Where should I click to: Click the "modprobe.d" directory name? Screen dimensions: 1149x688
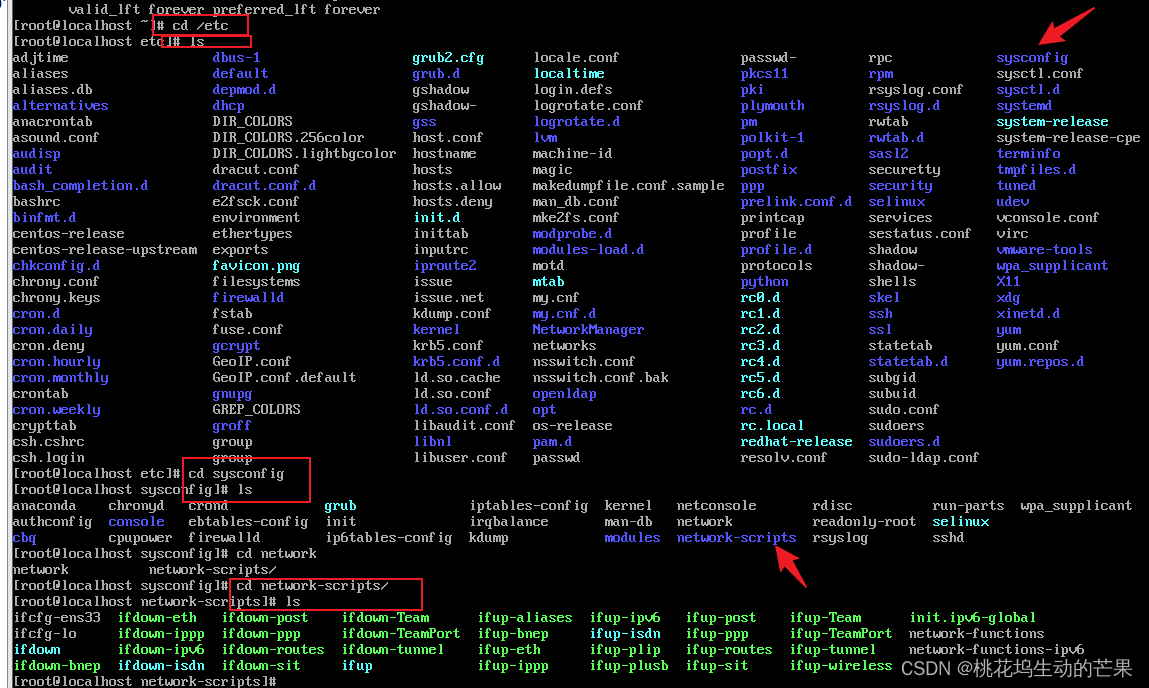[572, 234]
